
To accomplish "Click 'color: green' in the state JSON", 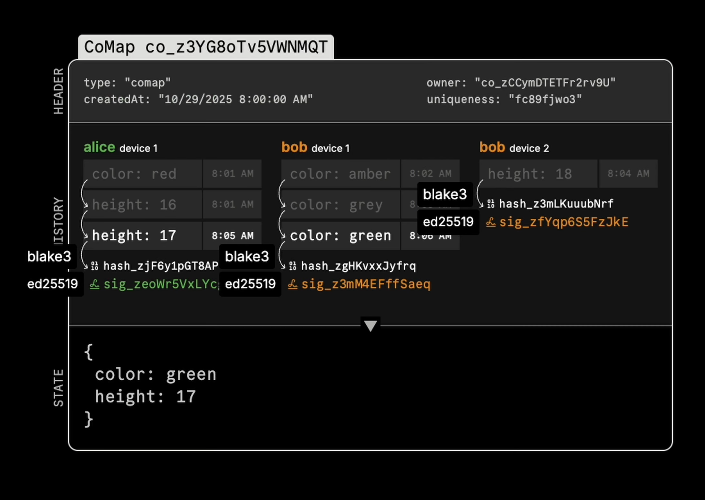I will [156, 374].
